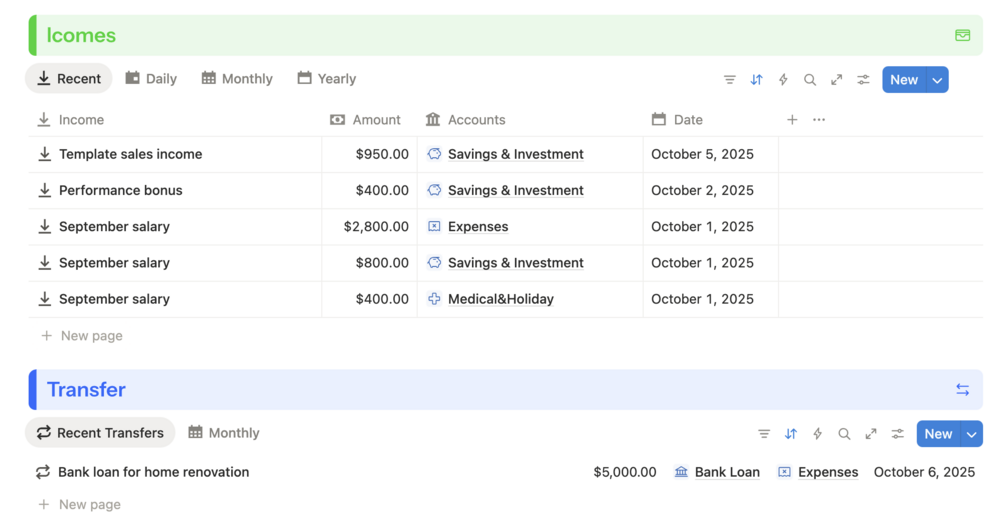Open Bank Loan account link
This screenshot has width=1005, height=531.
(x=726, y=472)
